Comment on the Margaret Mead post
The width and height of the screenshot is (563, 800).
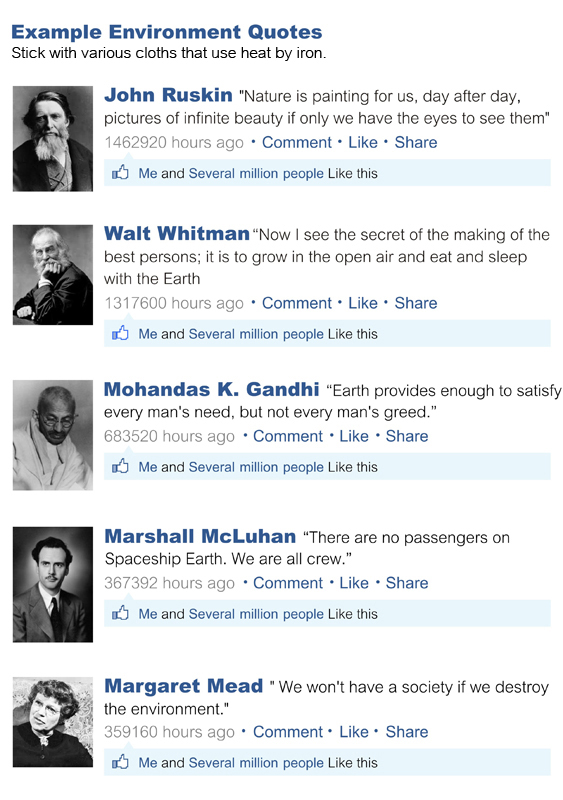pos(288,732)
